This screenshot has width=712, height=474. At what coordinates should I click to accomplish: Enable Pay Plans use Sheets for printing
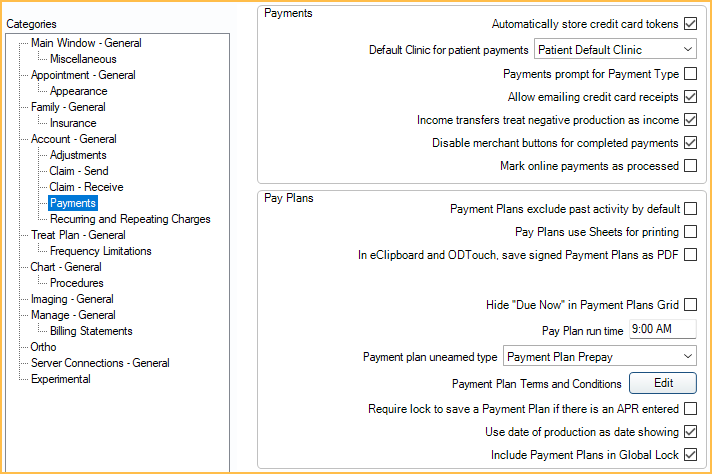point(690,232)
